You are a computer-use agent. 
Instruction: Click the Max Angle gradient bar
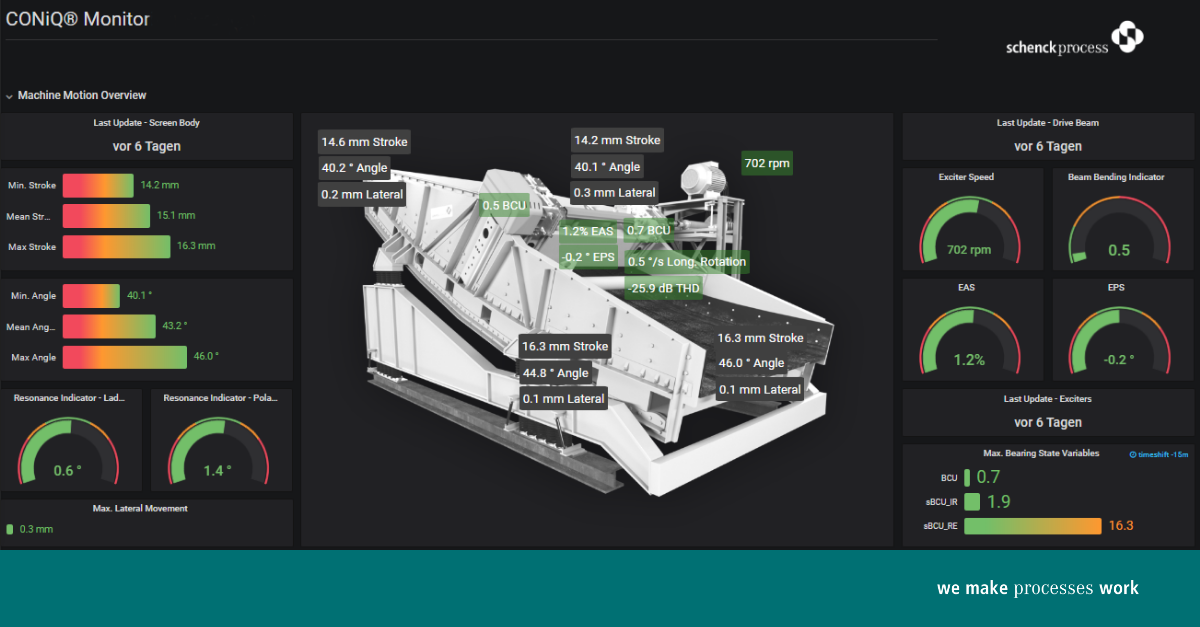(x=125, y=357)
